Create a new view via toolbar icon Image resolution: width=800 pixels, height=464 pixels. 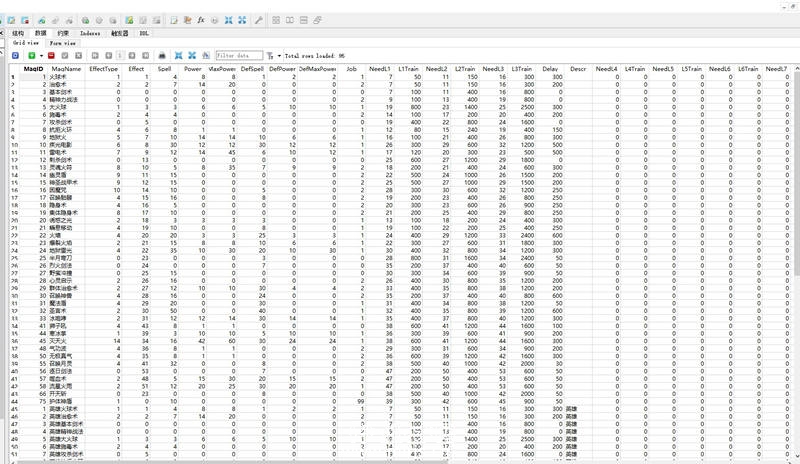130,20
